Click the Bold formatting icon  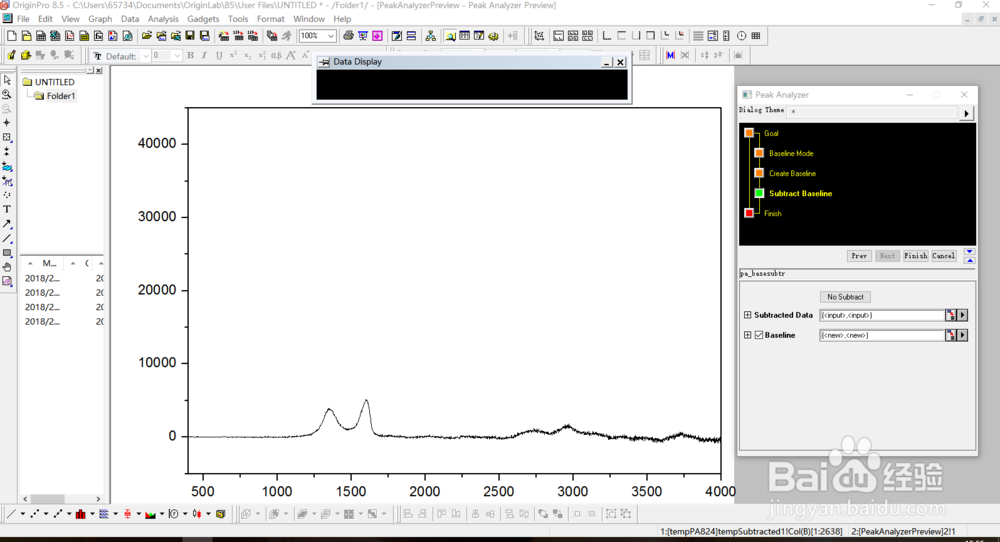point(190,55)
